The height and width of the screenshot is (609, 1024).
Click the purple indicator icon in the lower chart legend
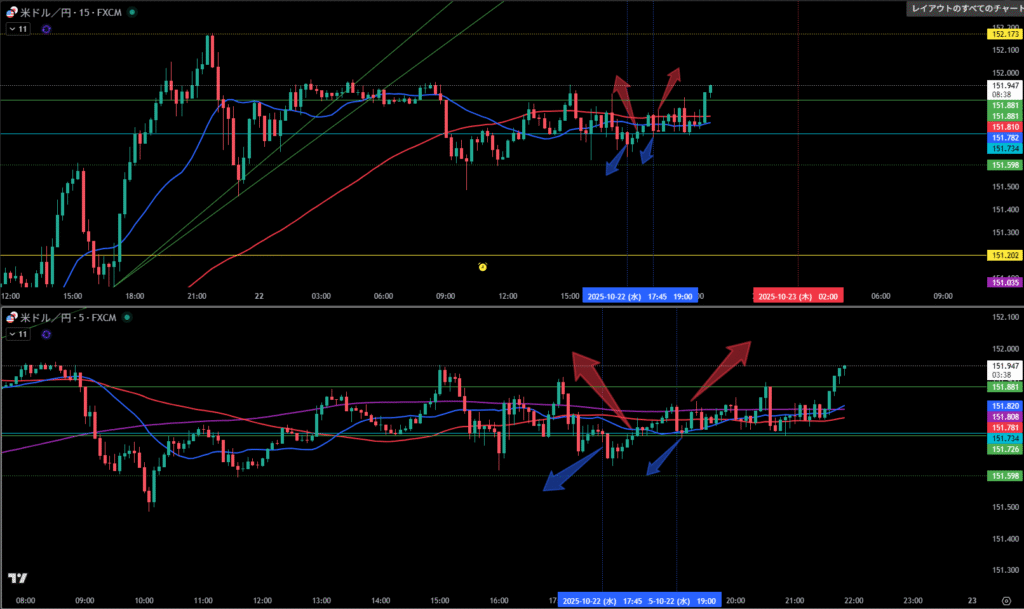click(47, 333)
